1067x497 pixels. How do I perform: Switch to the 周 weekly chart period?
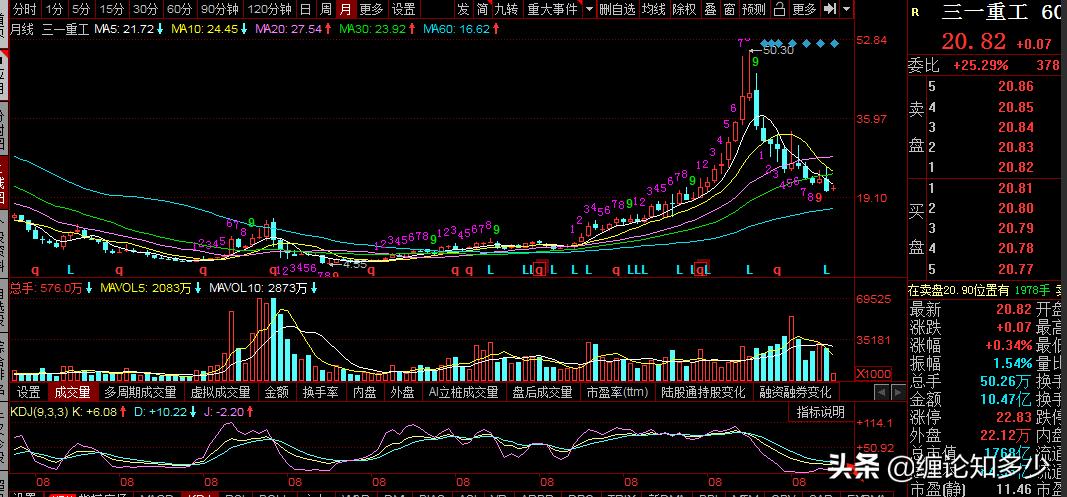pos(325,9)
